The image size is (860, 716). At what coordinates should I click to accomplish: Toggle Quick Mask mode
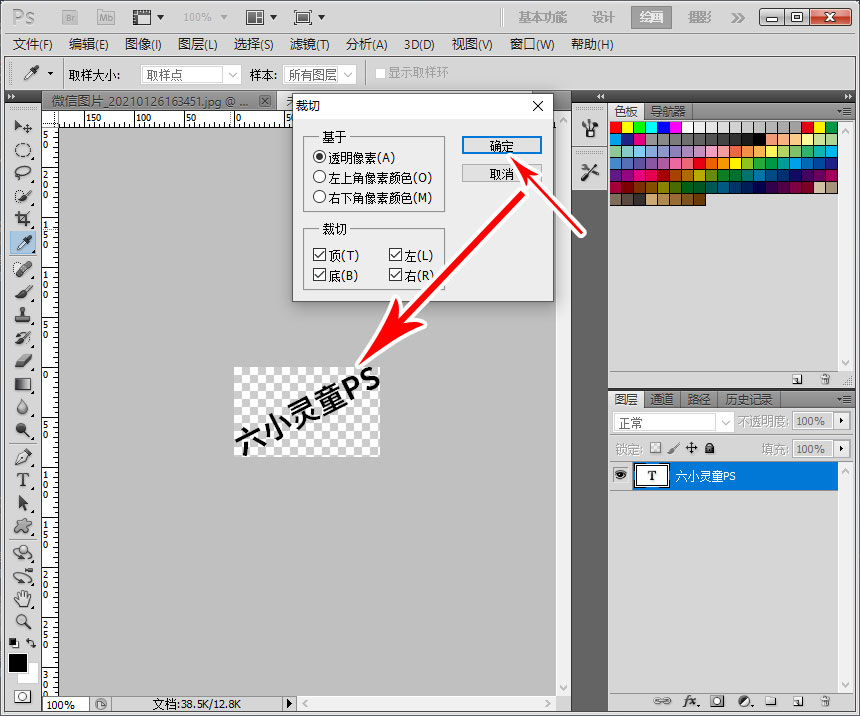pos(22,696)
